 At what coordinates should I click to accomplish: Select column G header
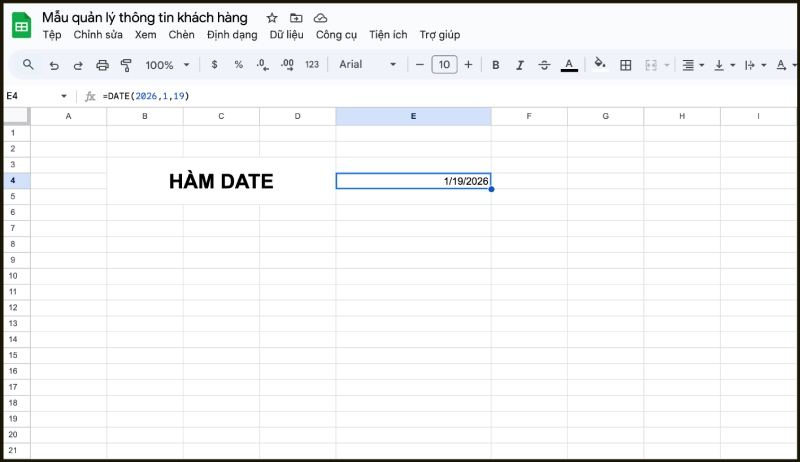tap(606, 116)
